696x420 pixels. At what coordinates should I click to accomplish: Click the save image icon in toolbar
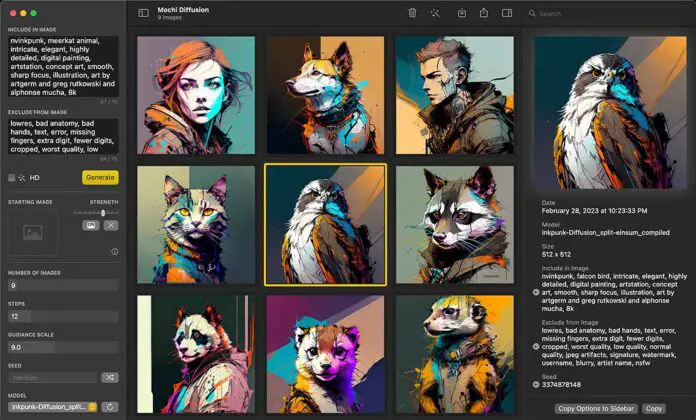click(462, 13)
